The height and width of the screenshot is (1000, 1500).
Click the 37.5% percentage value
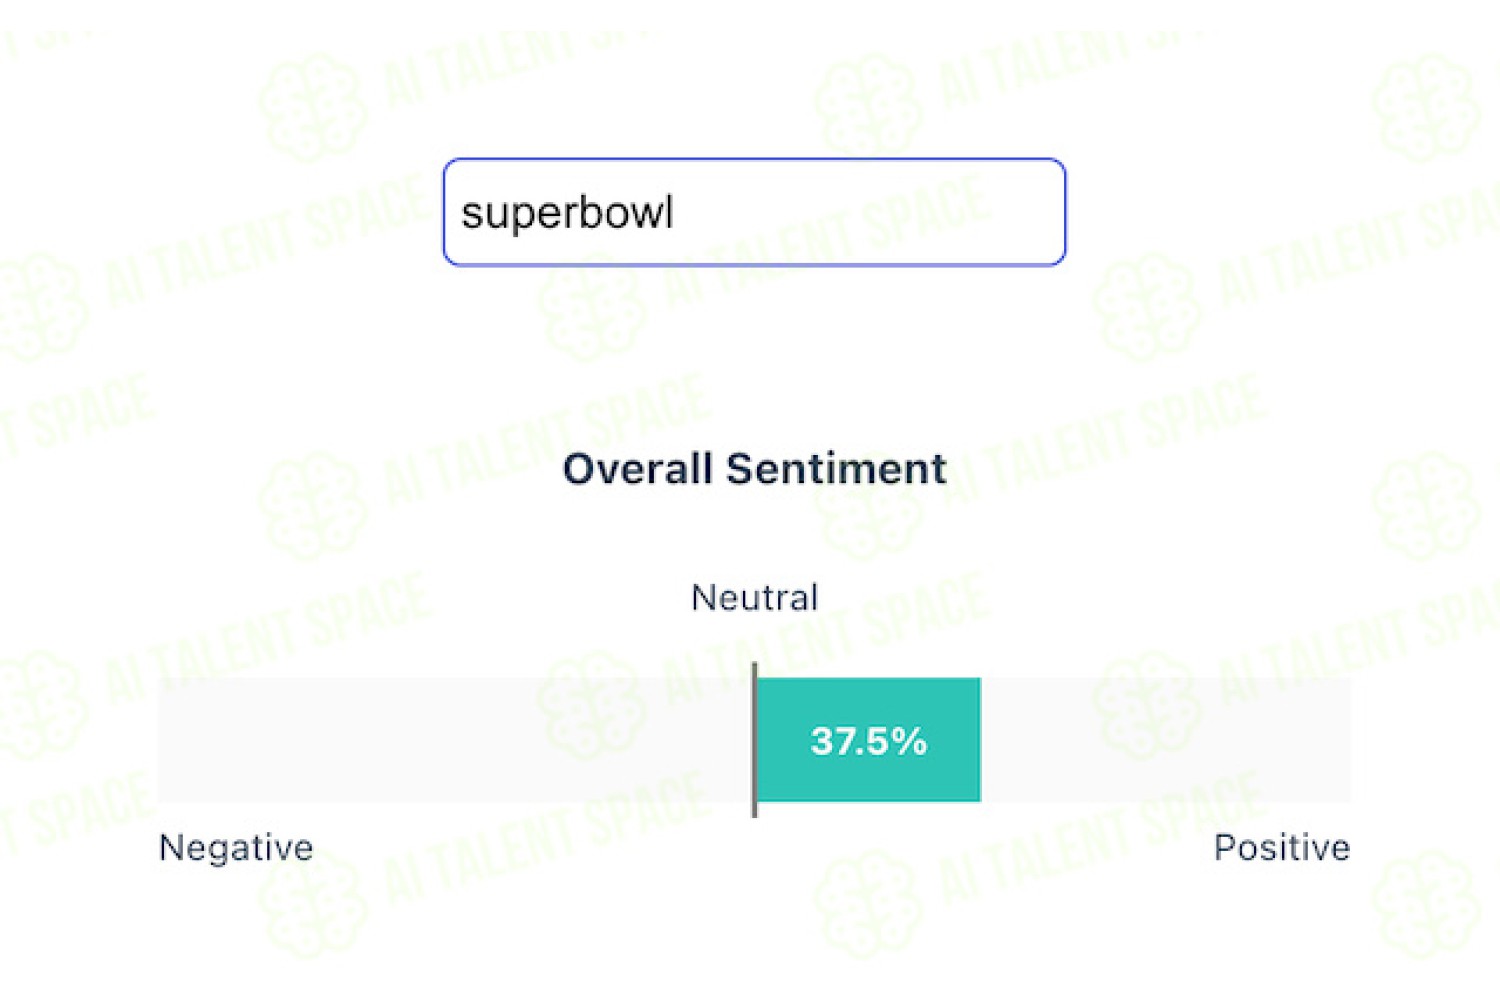pyautogui.click(x=869, y=741)
